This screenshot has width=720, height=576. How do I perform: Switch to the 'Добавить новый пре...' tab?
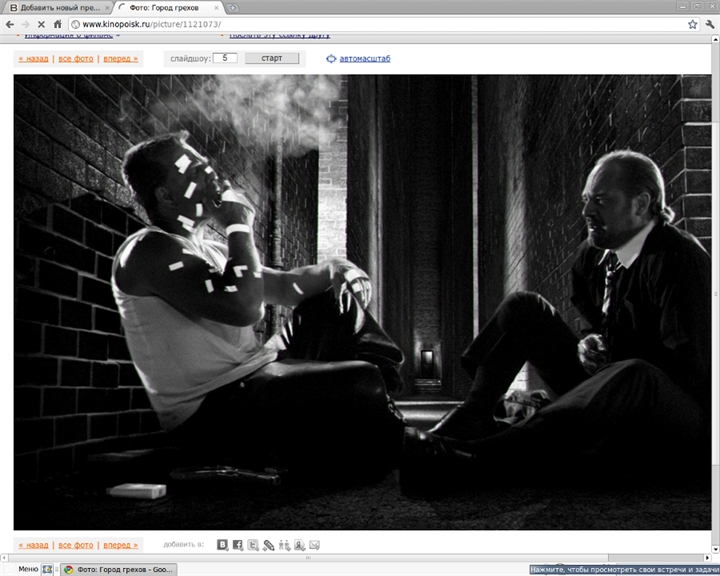coord(57,8)
